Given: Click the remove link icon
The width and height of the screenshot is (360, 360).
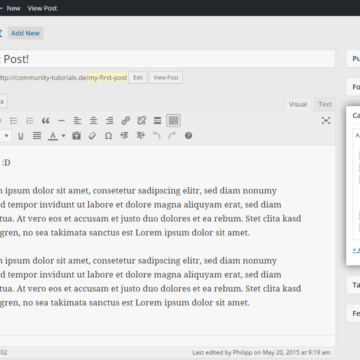Looking at the screenshot, I should pos(141,121).
